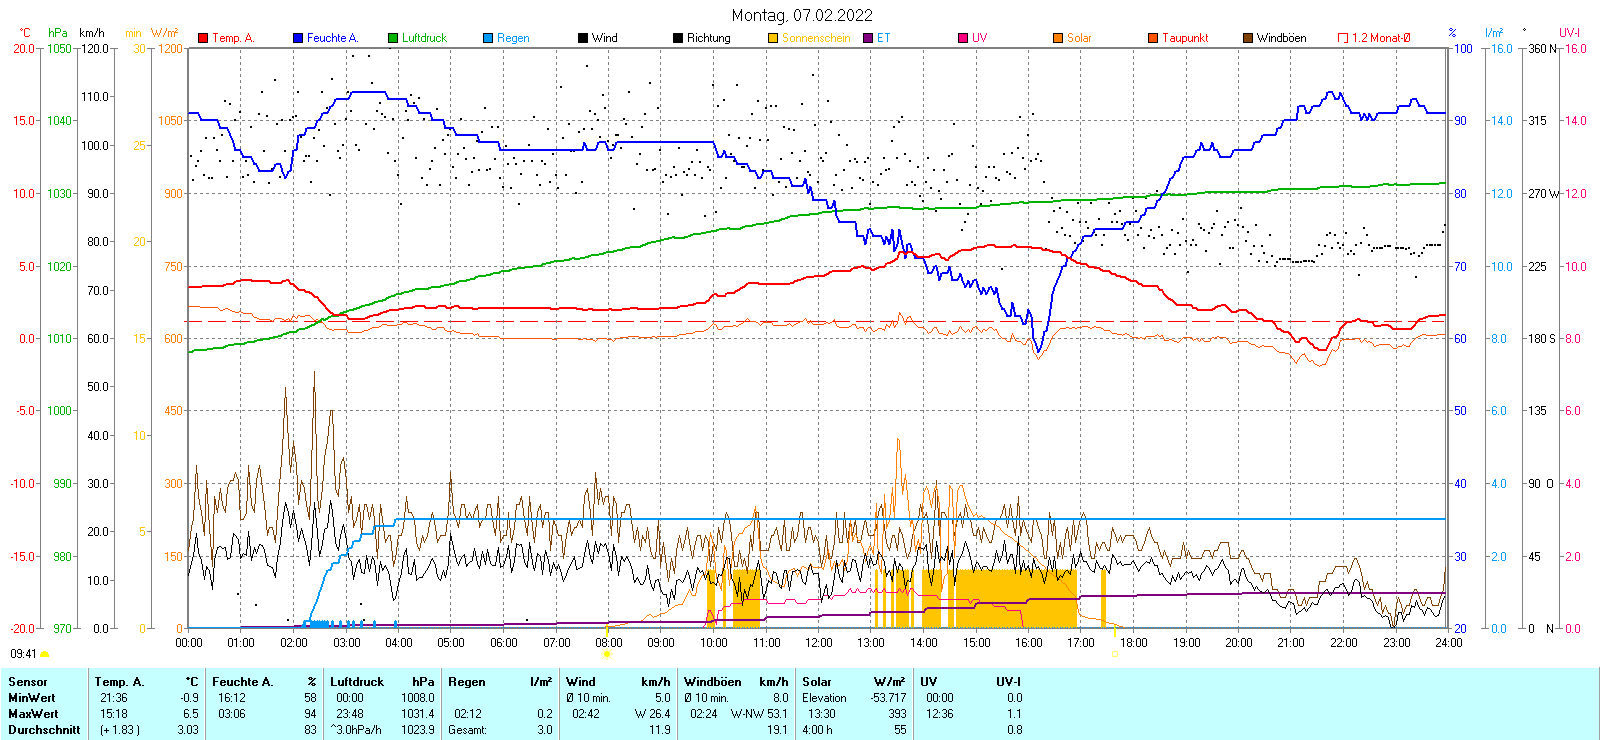Viewport: 1600px width, 740px height.
Task: Click the green Luftdruck legend marker
Action: tap(393, 38)
